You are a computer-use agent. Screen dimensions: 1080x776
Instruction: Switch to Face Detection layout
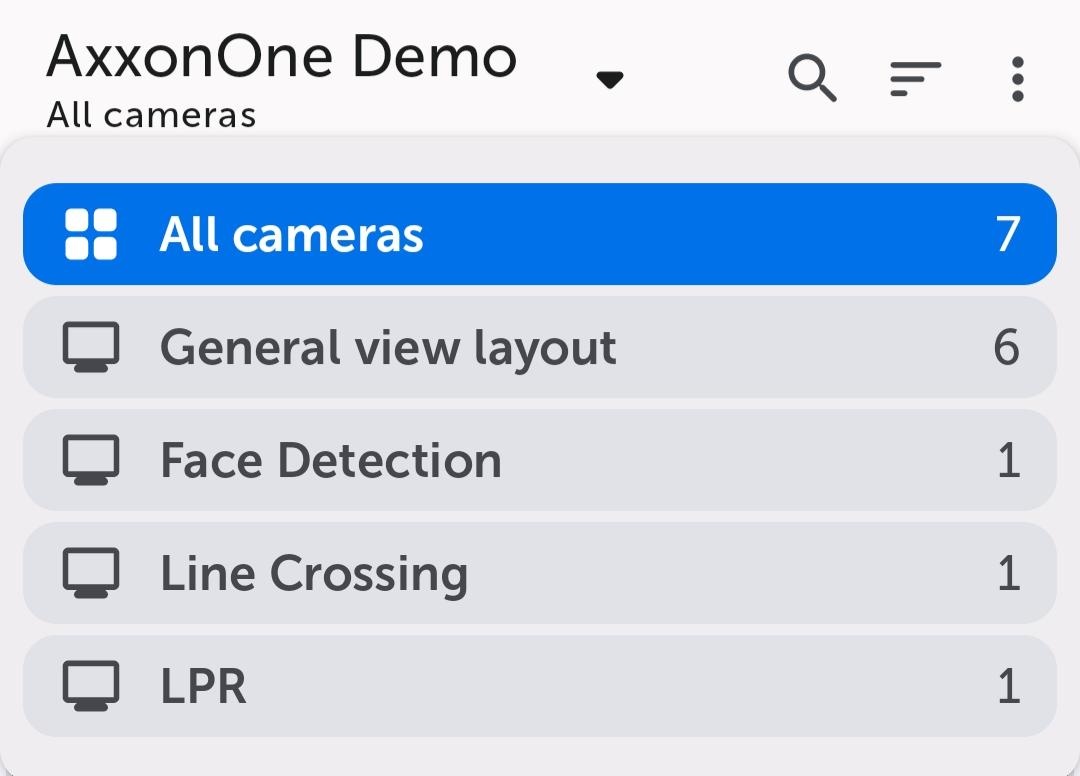[x=331, y=461]
